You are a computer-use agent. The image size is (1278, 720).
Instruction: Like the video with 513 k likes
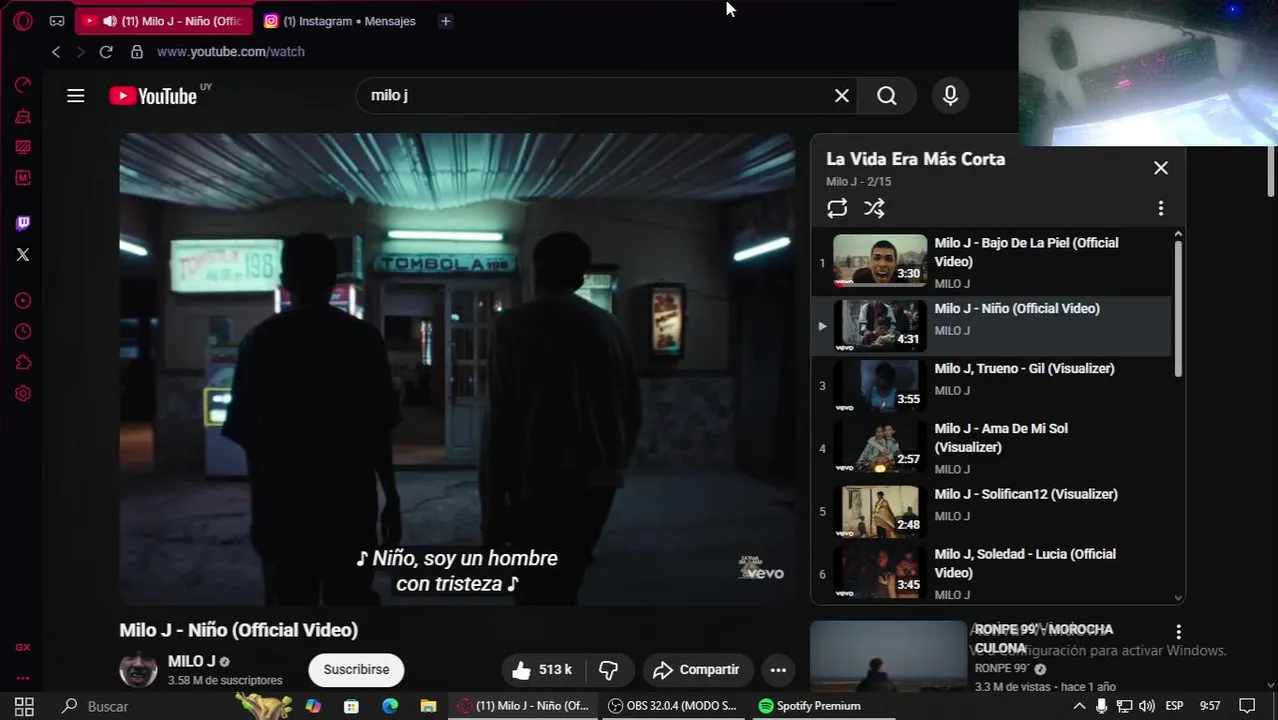[x=542, y=670]
